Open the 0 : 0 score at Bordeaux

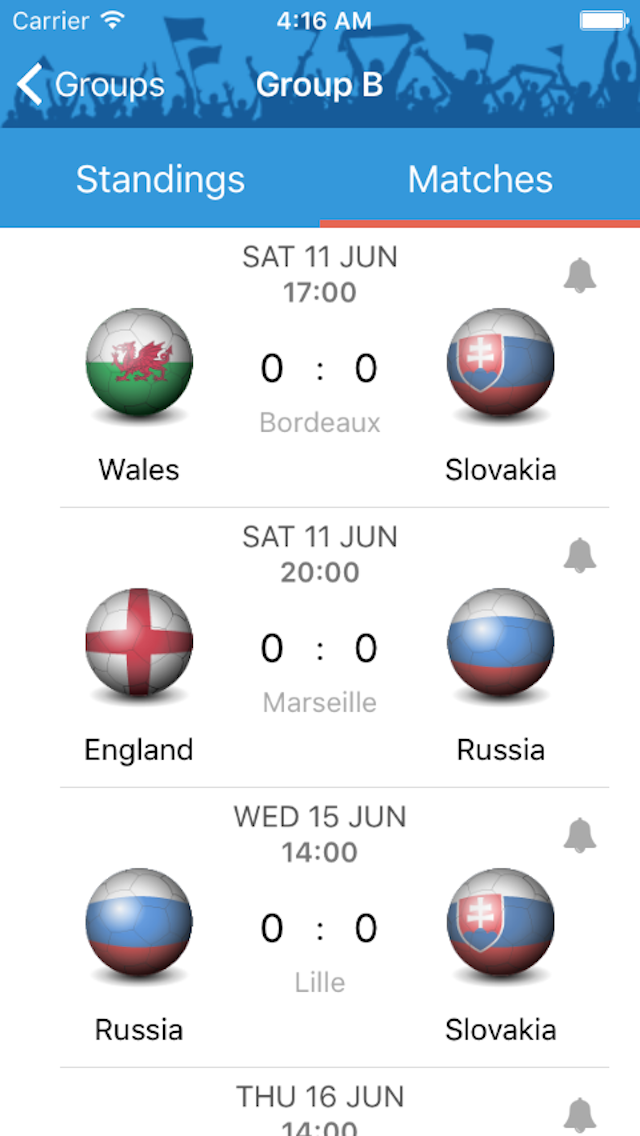pos(319,369)
